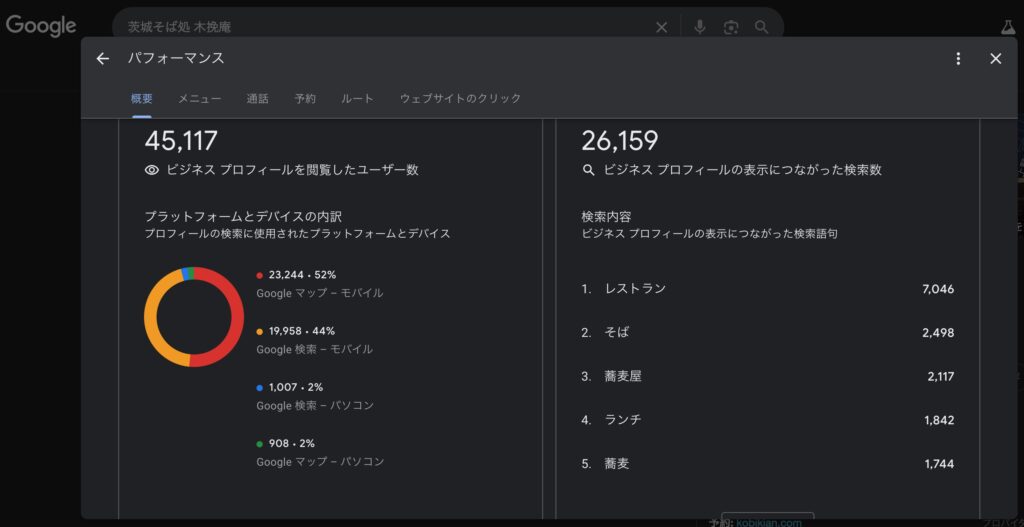1024x527 pixels.
Task: Click ビジネス プロフィールの表示につながった検索数 label
Action: 743,170
